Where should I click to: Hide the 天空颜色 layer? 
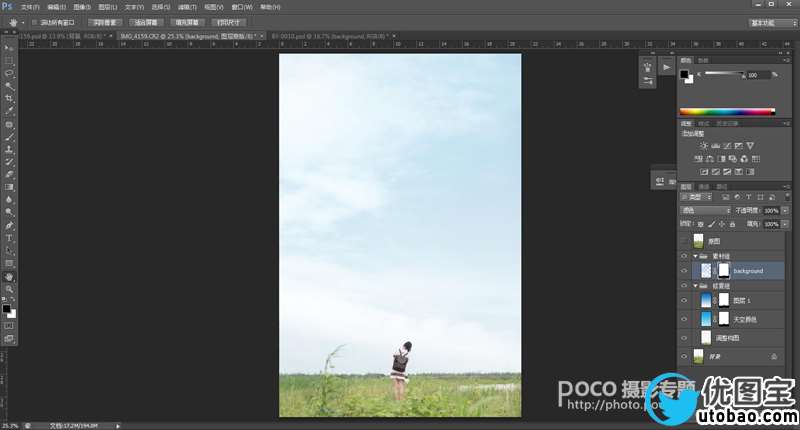pyautogui.click(x=684, y=319)
